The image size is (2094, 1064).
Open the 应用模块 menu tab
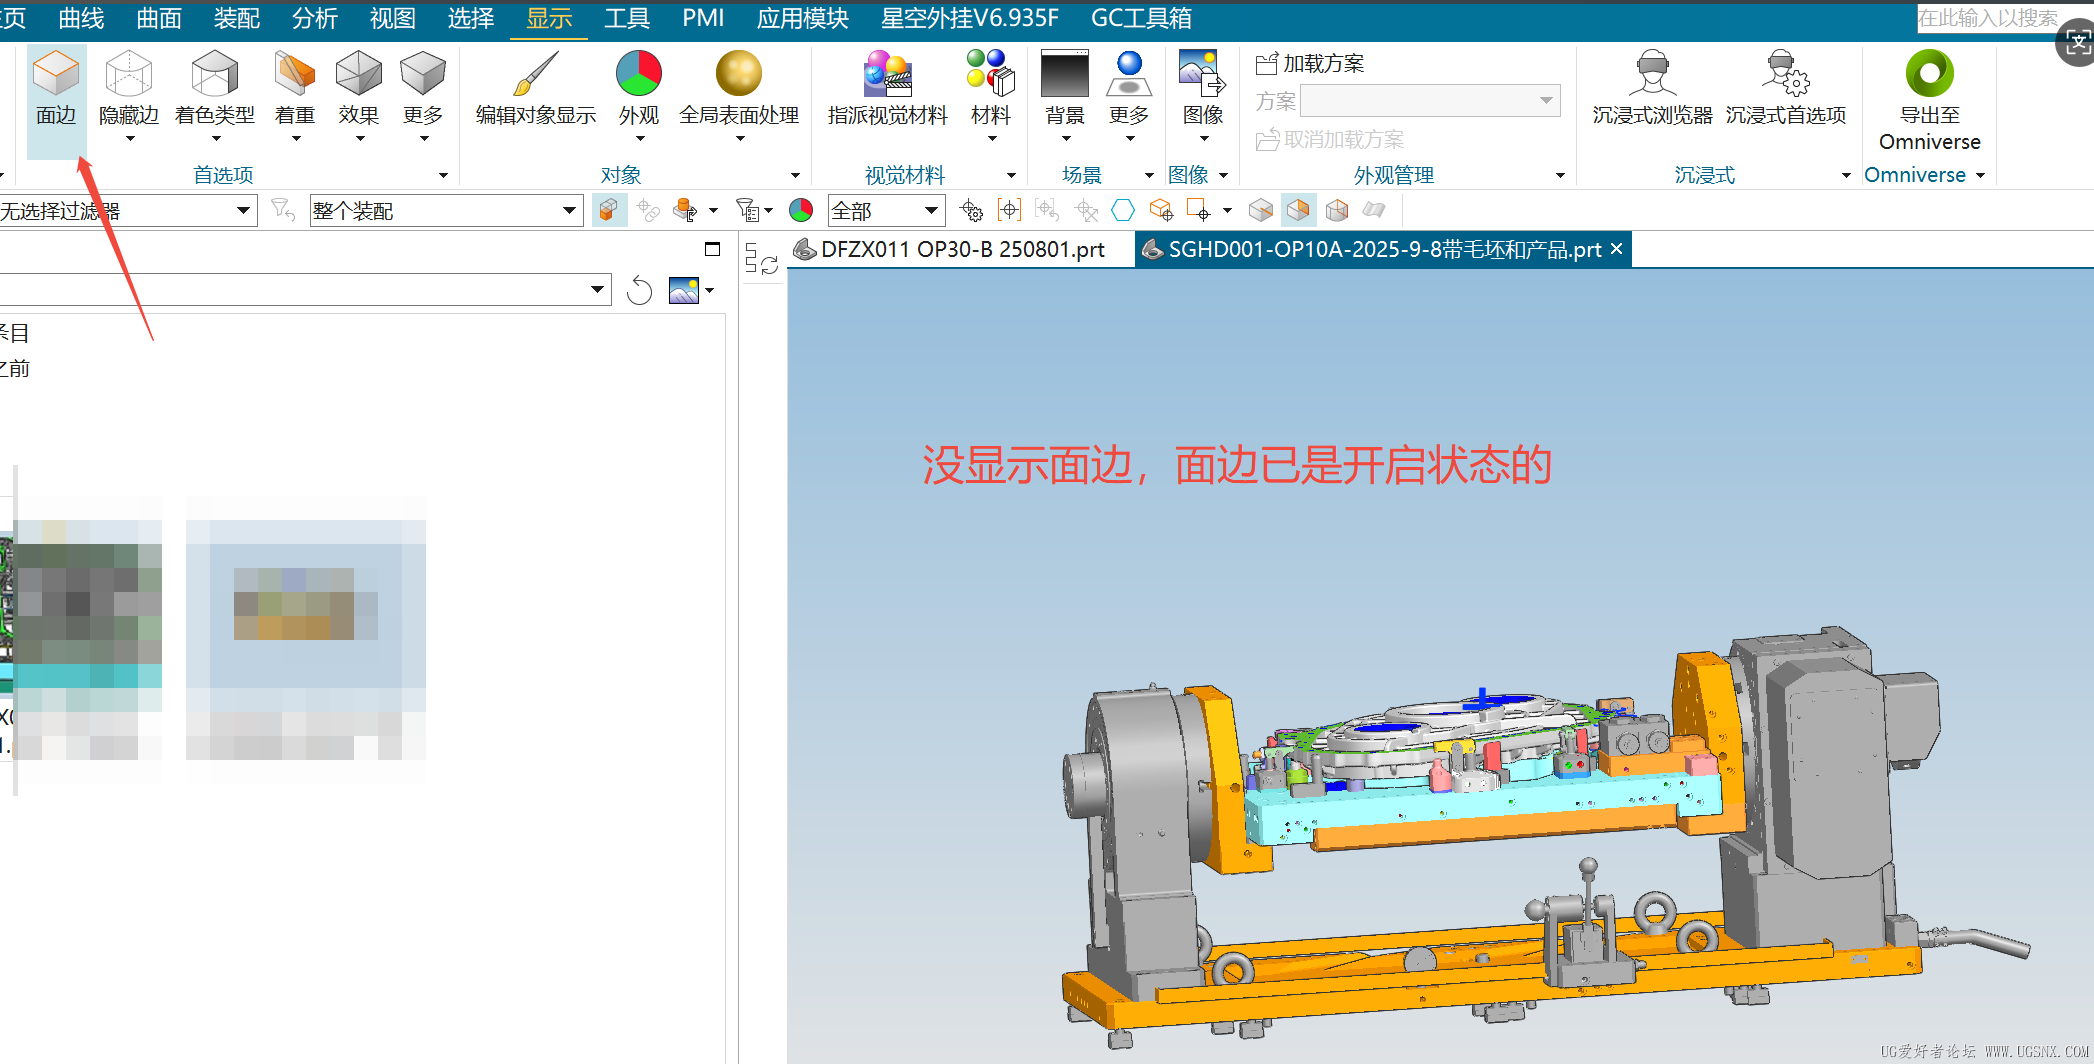(802, 18)
